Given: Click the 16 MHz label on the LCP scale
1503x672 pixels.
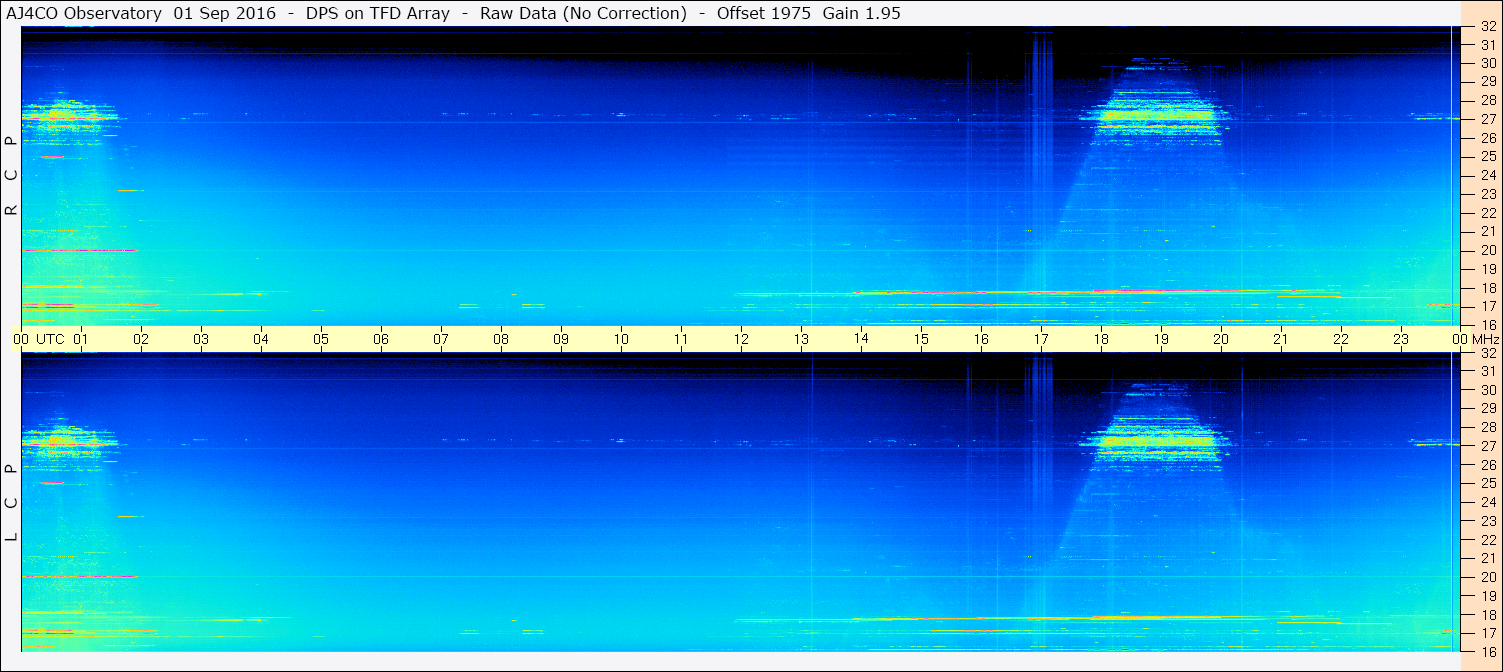Looking at the screenshot, I should (1488, 652).
